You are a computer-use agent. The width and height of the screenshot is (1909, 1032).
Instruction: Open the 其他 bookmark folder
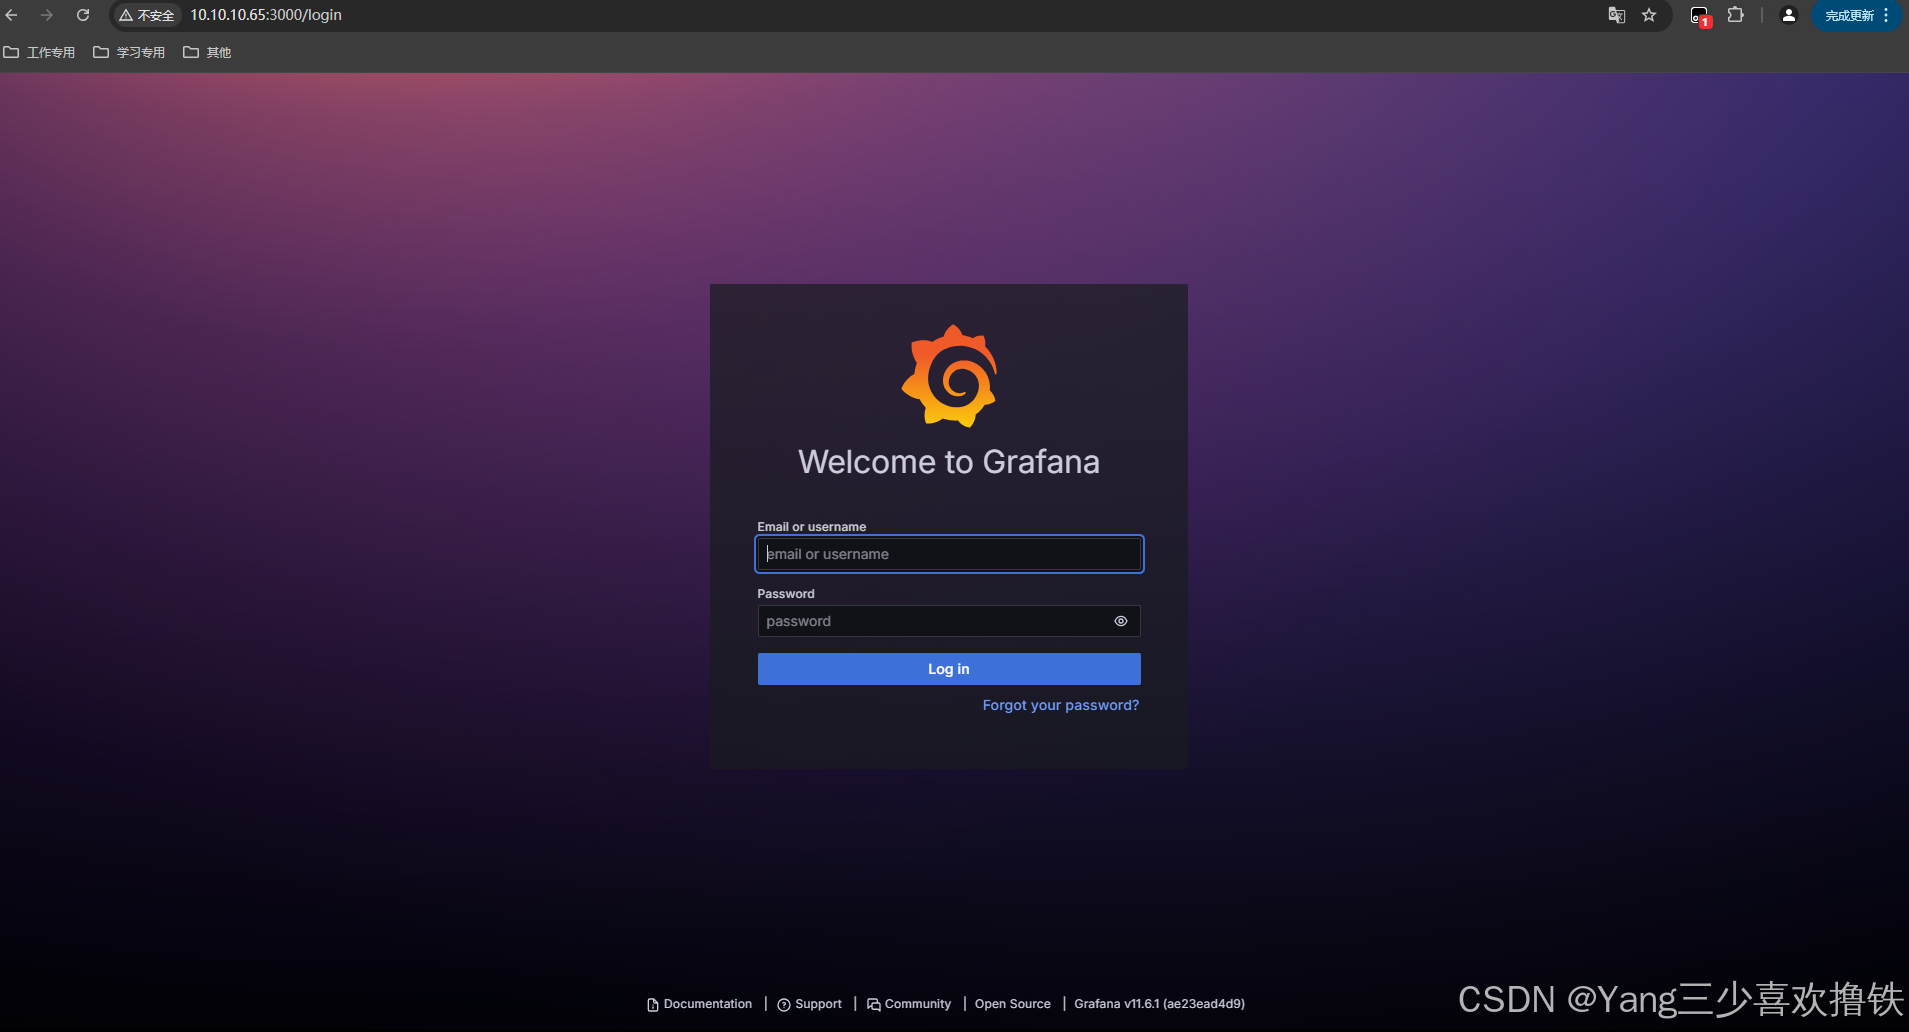(207, 52)
